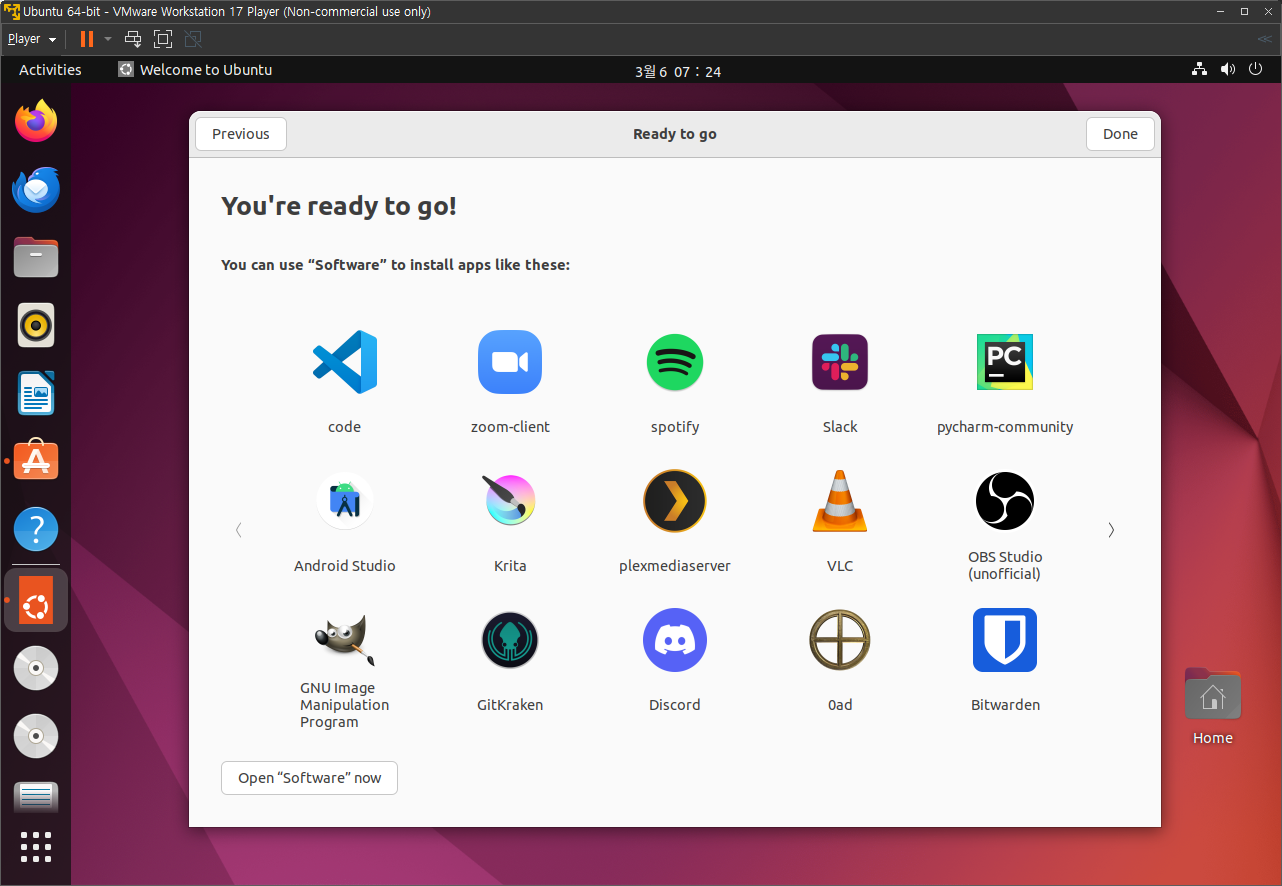Click the network status icon in top bar

click(x=1199, y=70)
